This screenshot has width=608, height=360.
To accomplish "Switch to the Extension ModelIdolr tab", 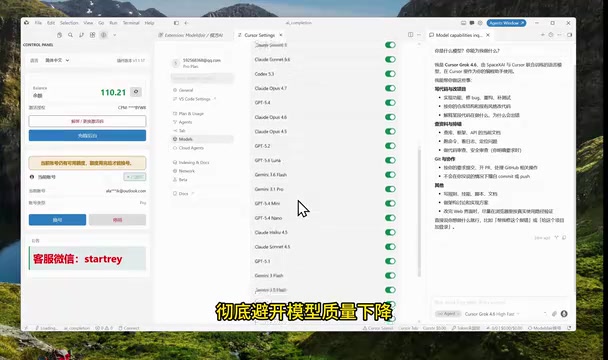I will click(193, 35).
